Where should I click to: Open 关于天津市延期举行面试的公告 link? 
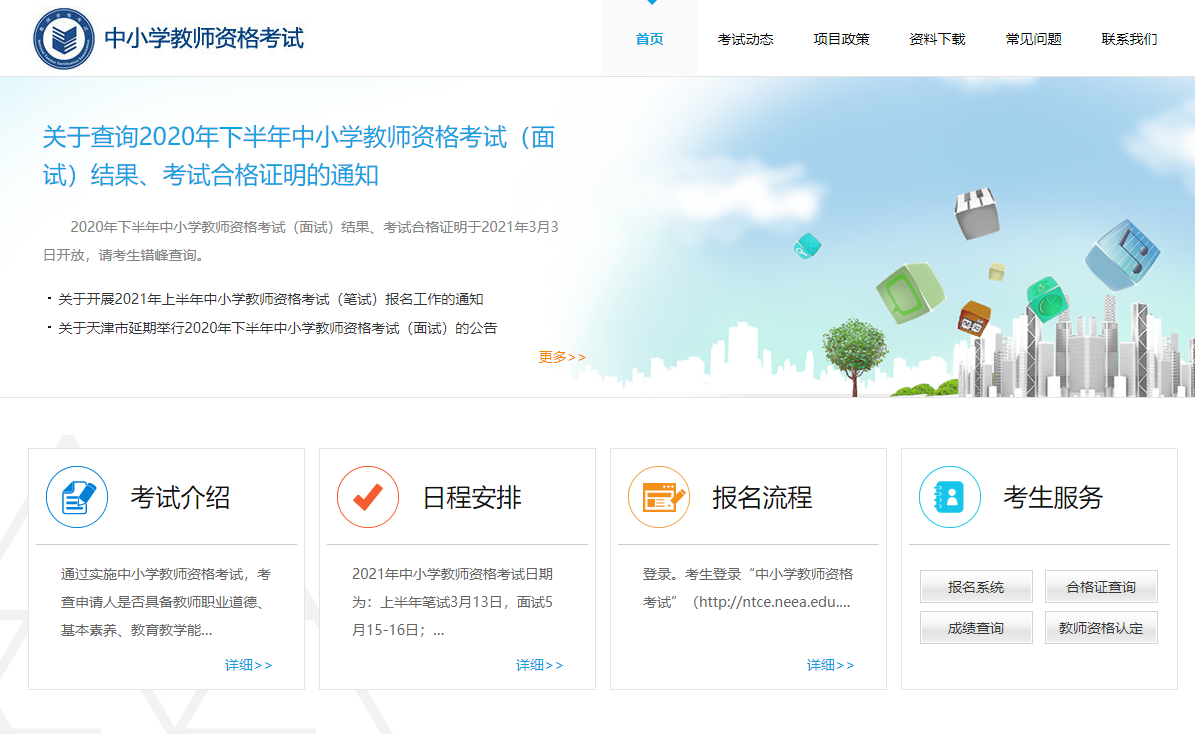(277, 328)
